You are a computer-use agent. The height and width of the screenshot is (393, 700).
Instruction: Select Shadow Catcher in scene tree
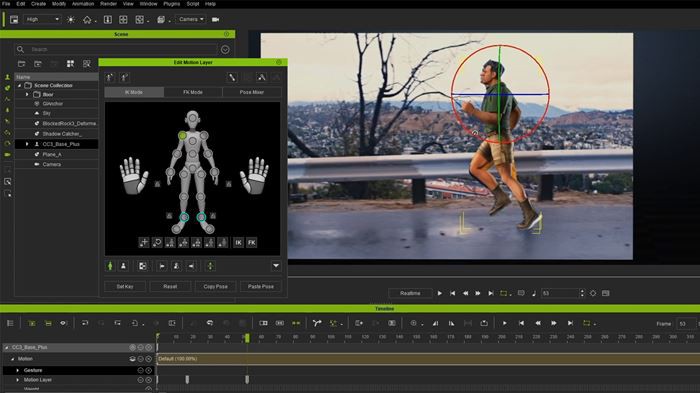click(x=62, y=134)
